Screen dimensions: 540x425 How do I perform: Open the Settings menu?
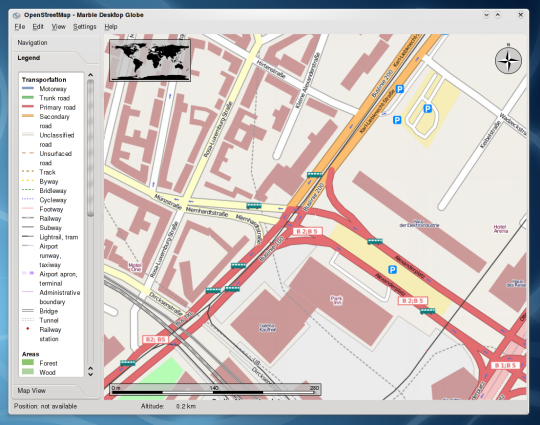[x=84, y=27]
